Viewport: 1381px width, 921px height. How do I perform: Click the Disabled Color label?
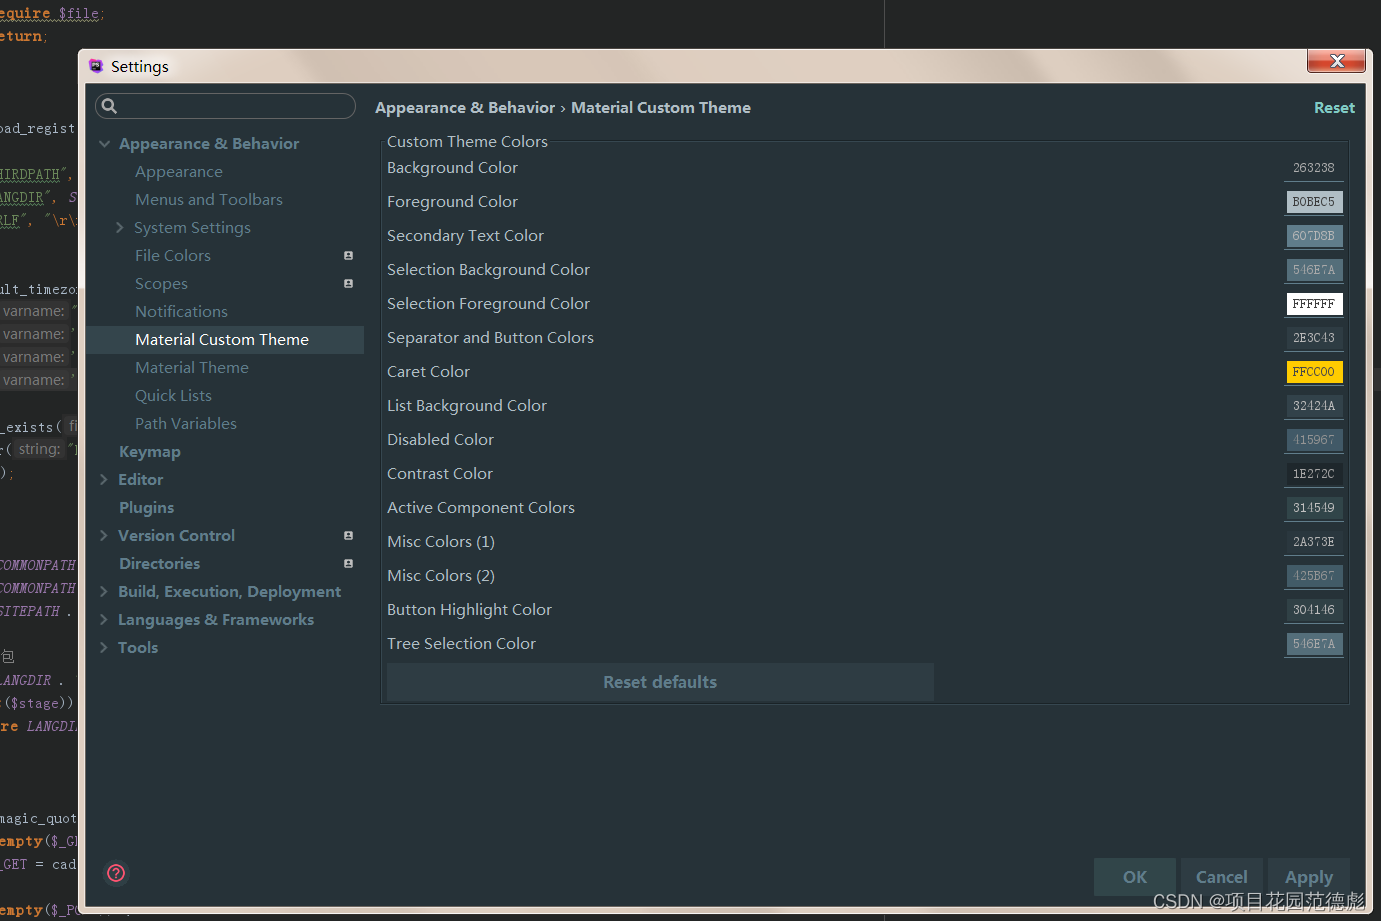pyautogui.click(x=440, y=440)
